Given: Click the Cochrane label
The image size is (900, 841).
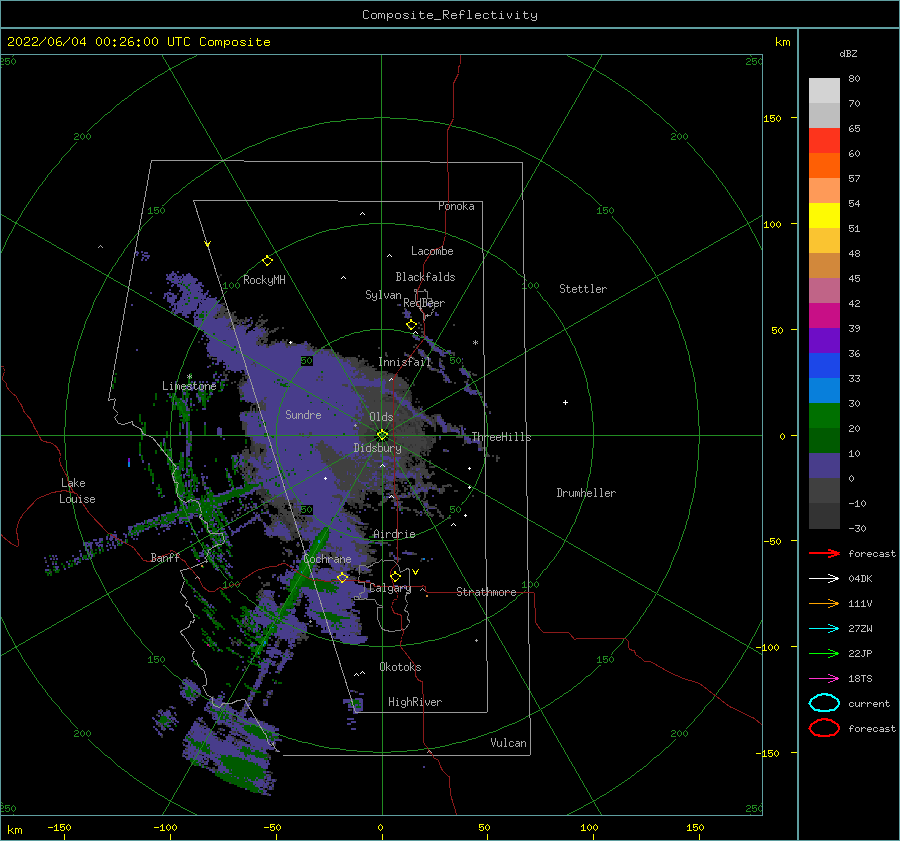Looking at the screenshot, I should (327, 559).
